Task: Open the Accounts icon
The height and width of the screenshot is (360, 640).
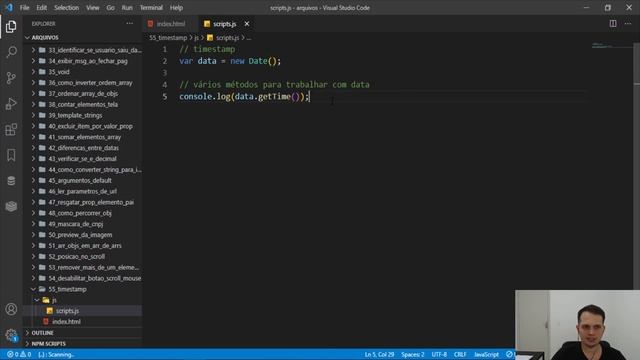Action: coord(11,309)
